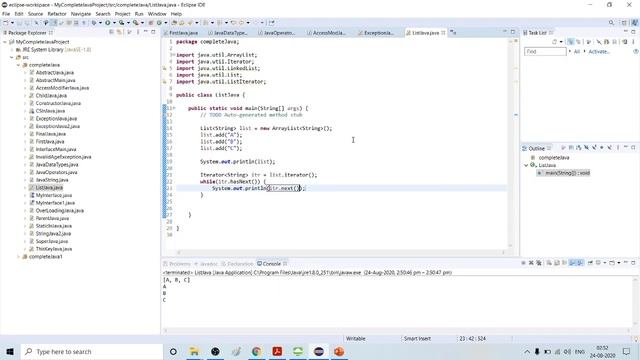Click Clear Console icon
Image resolution: width=640 pixels, height=360 pixels.
[549, 263]
